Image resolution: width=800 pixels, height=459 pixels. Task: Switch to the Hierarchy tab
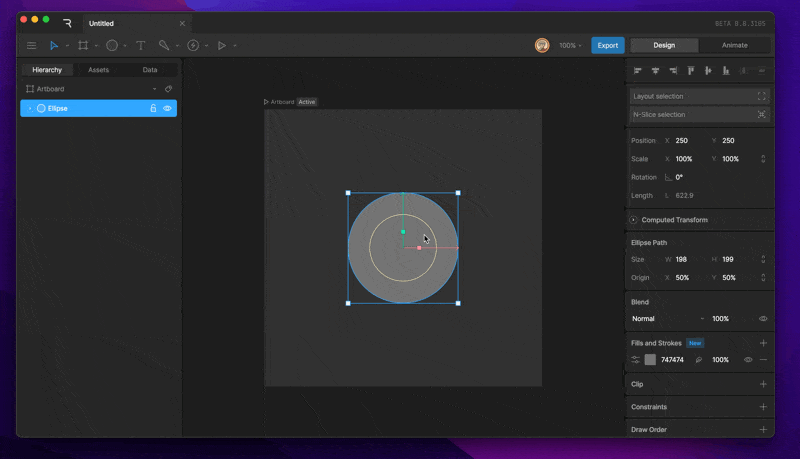[x=47, y=70]
